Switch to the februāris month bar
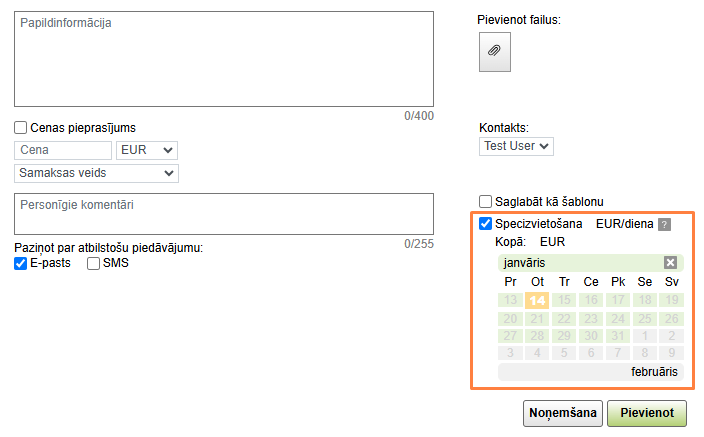 [x=590, y=372]
